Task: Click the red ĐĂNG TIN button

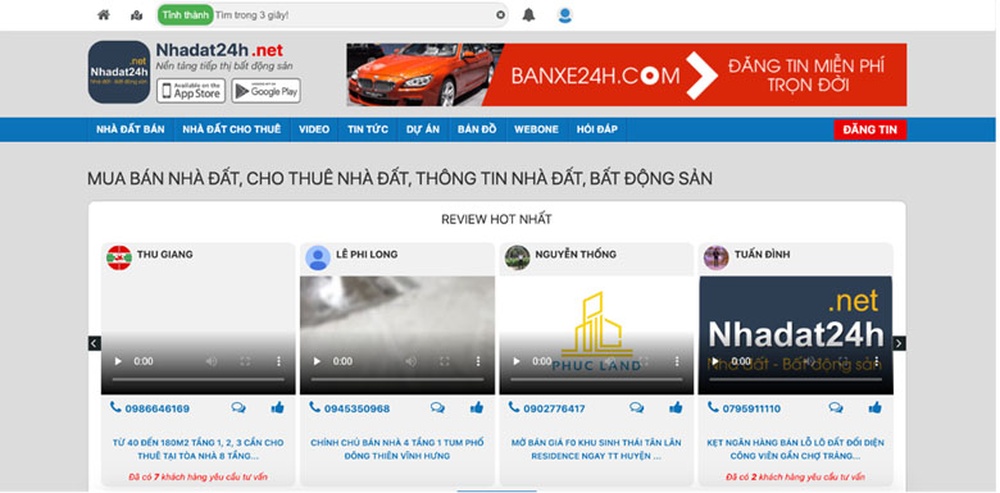Action: [870, 129]
